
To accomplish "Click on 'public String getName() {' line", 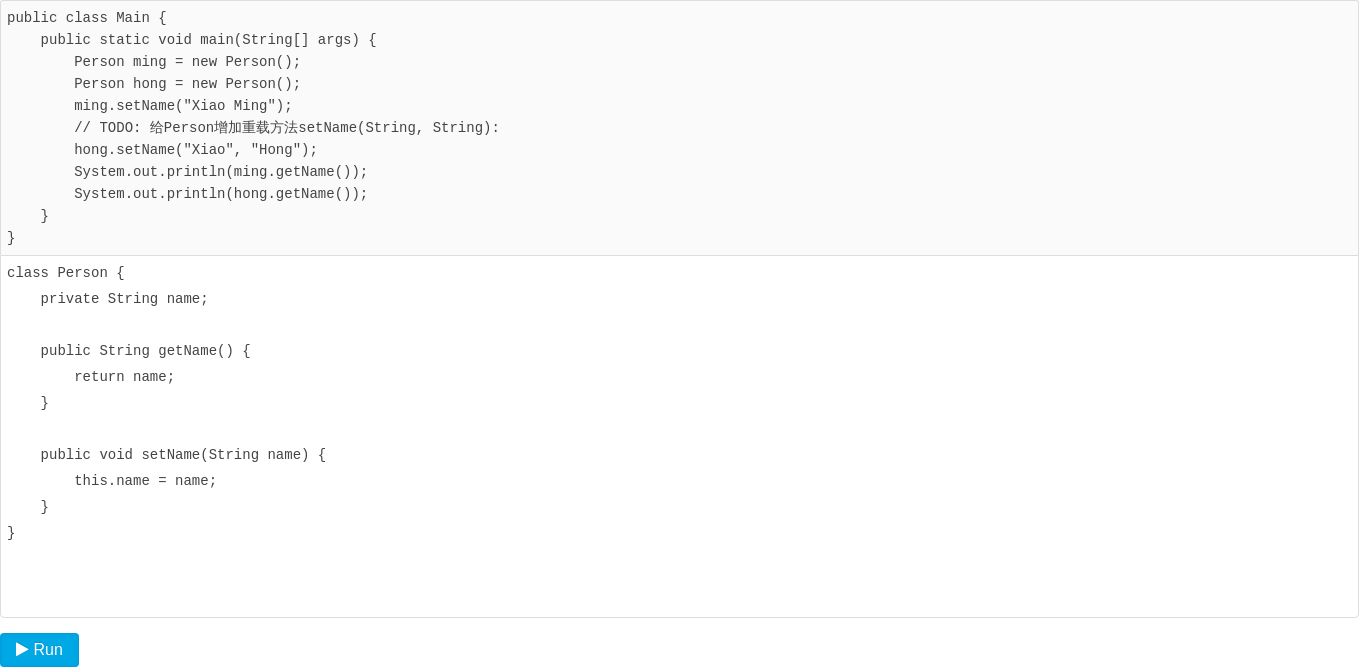I will point(145,351).
